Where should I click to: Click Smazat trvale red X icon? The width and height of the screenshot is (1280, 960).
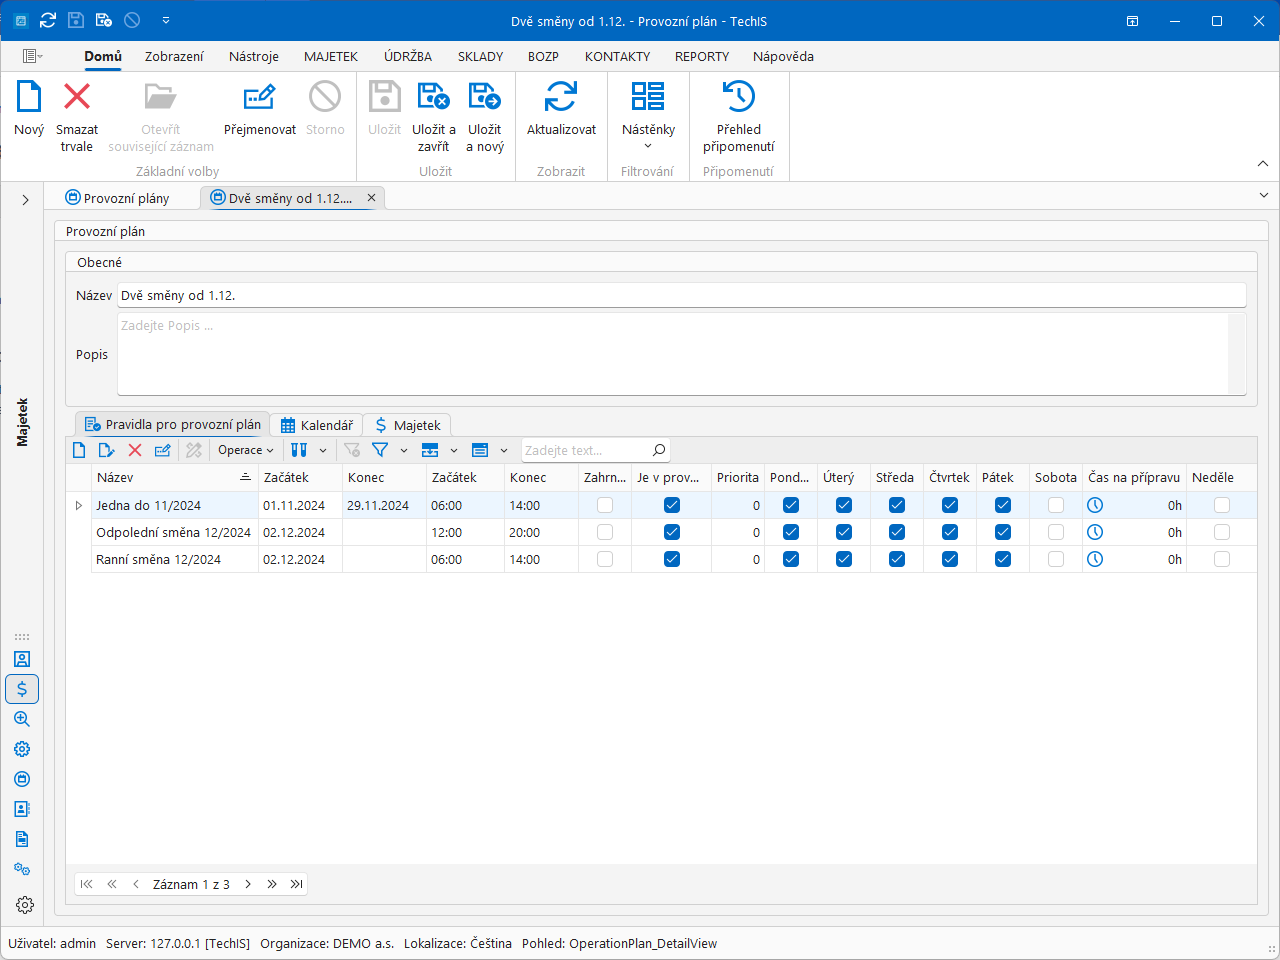pyautogui.click(x=77, y=97)
